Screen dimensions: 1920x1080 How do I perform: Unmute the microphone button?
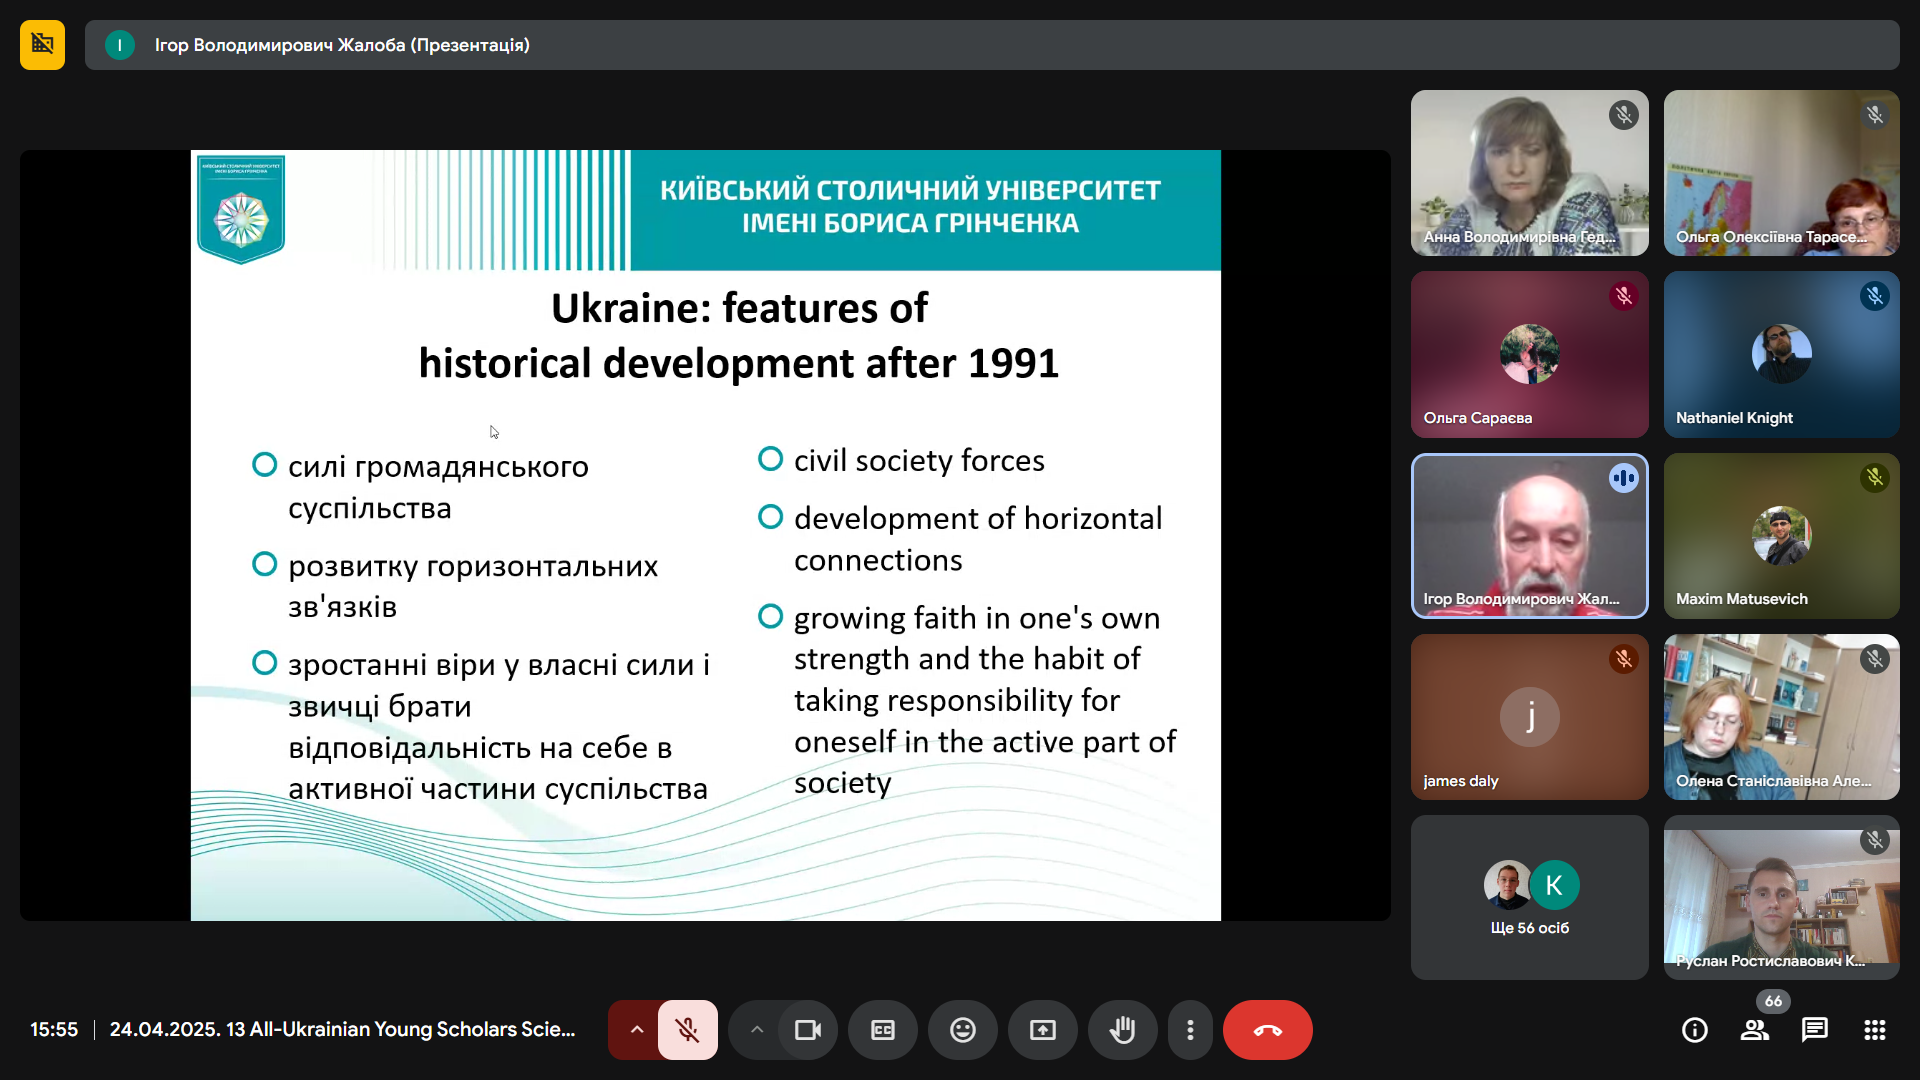(687, 1030)
